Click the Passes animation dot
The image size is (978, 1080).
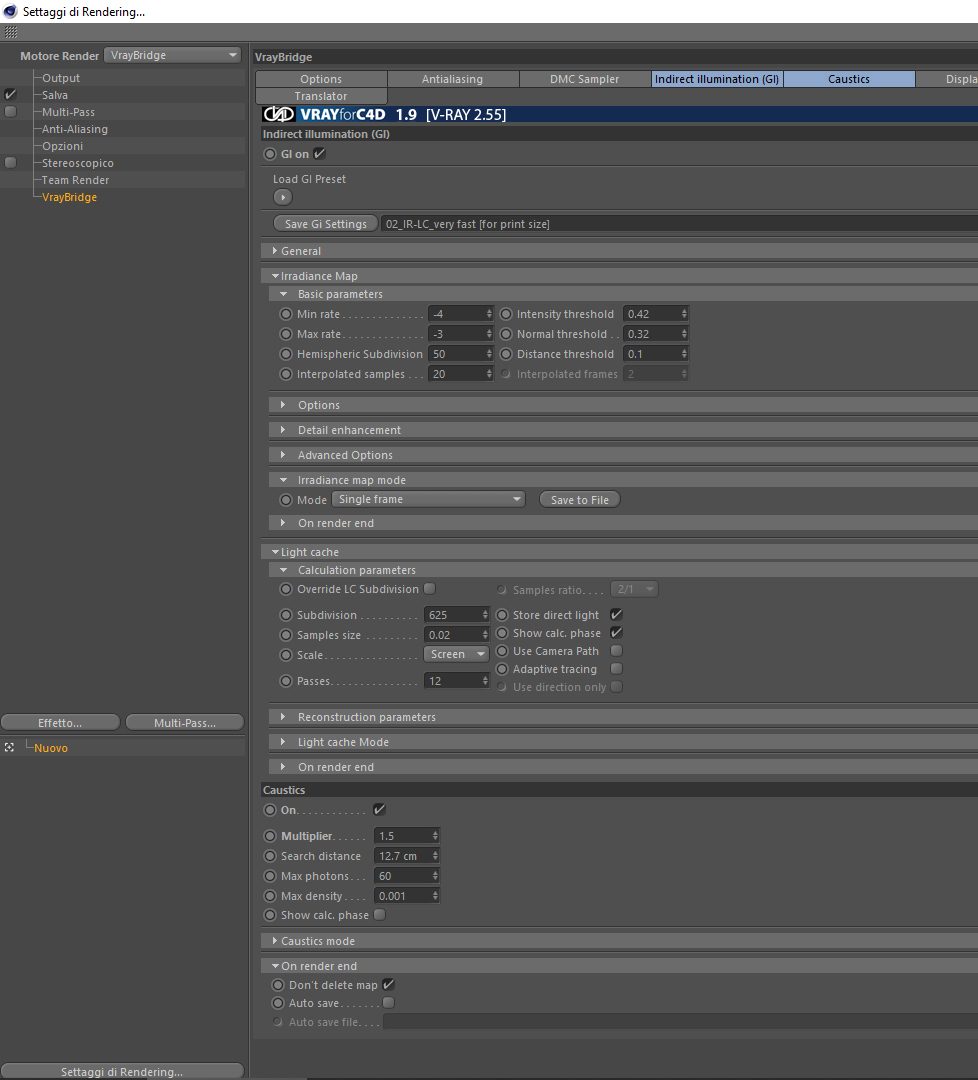coord(286,681)
